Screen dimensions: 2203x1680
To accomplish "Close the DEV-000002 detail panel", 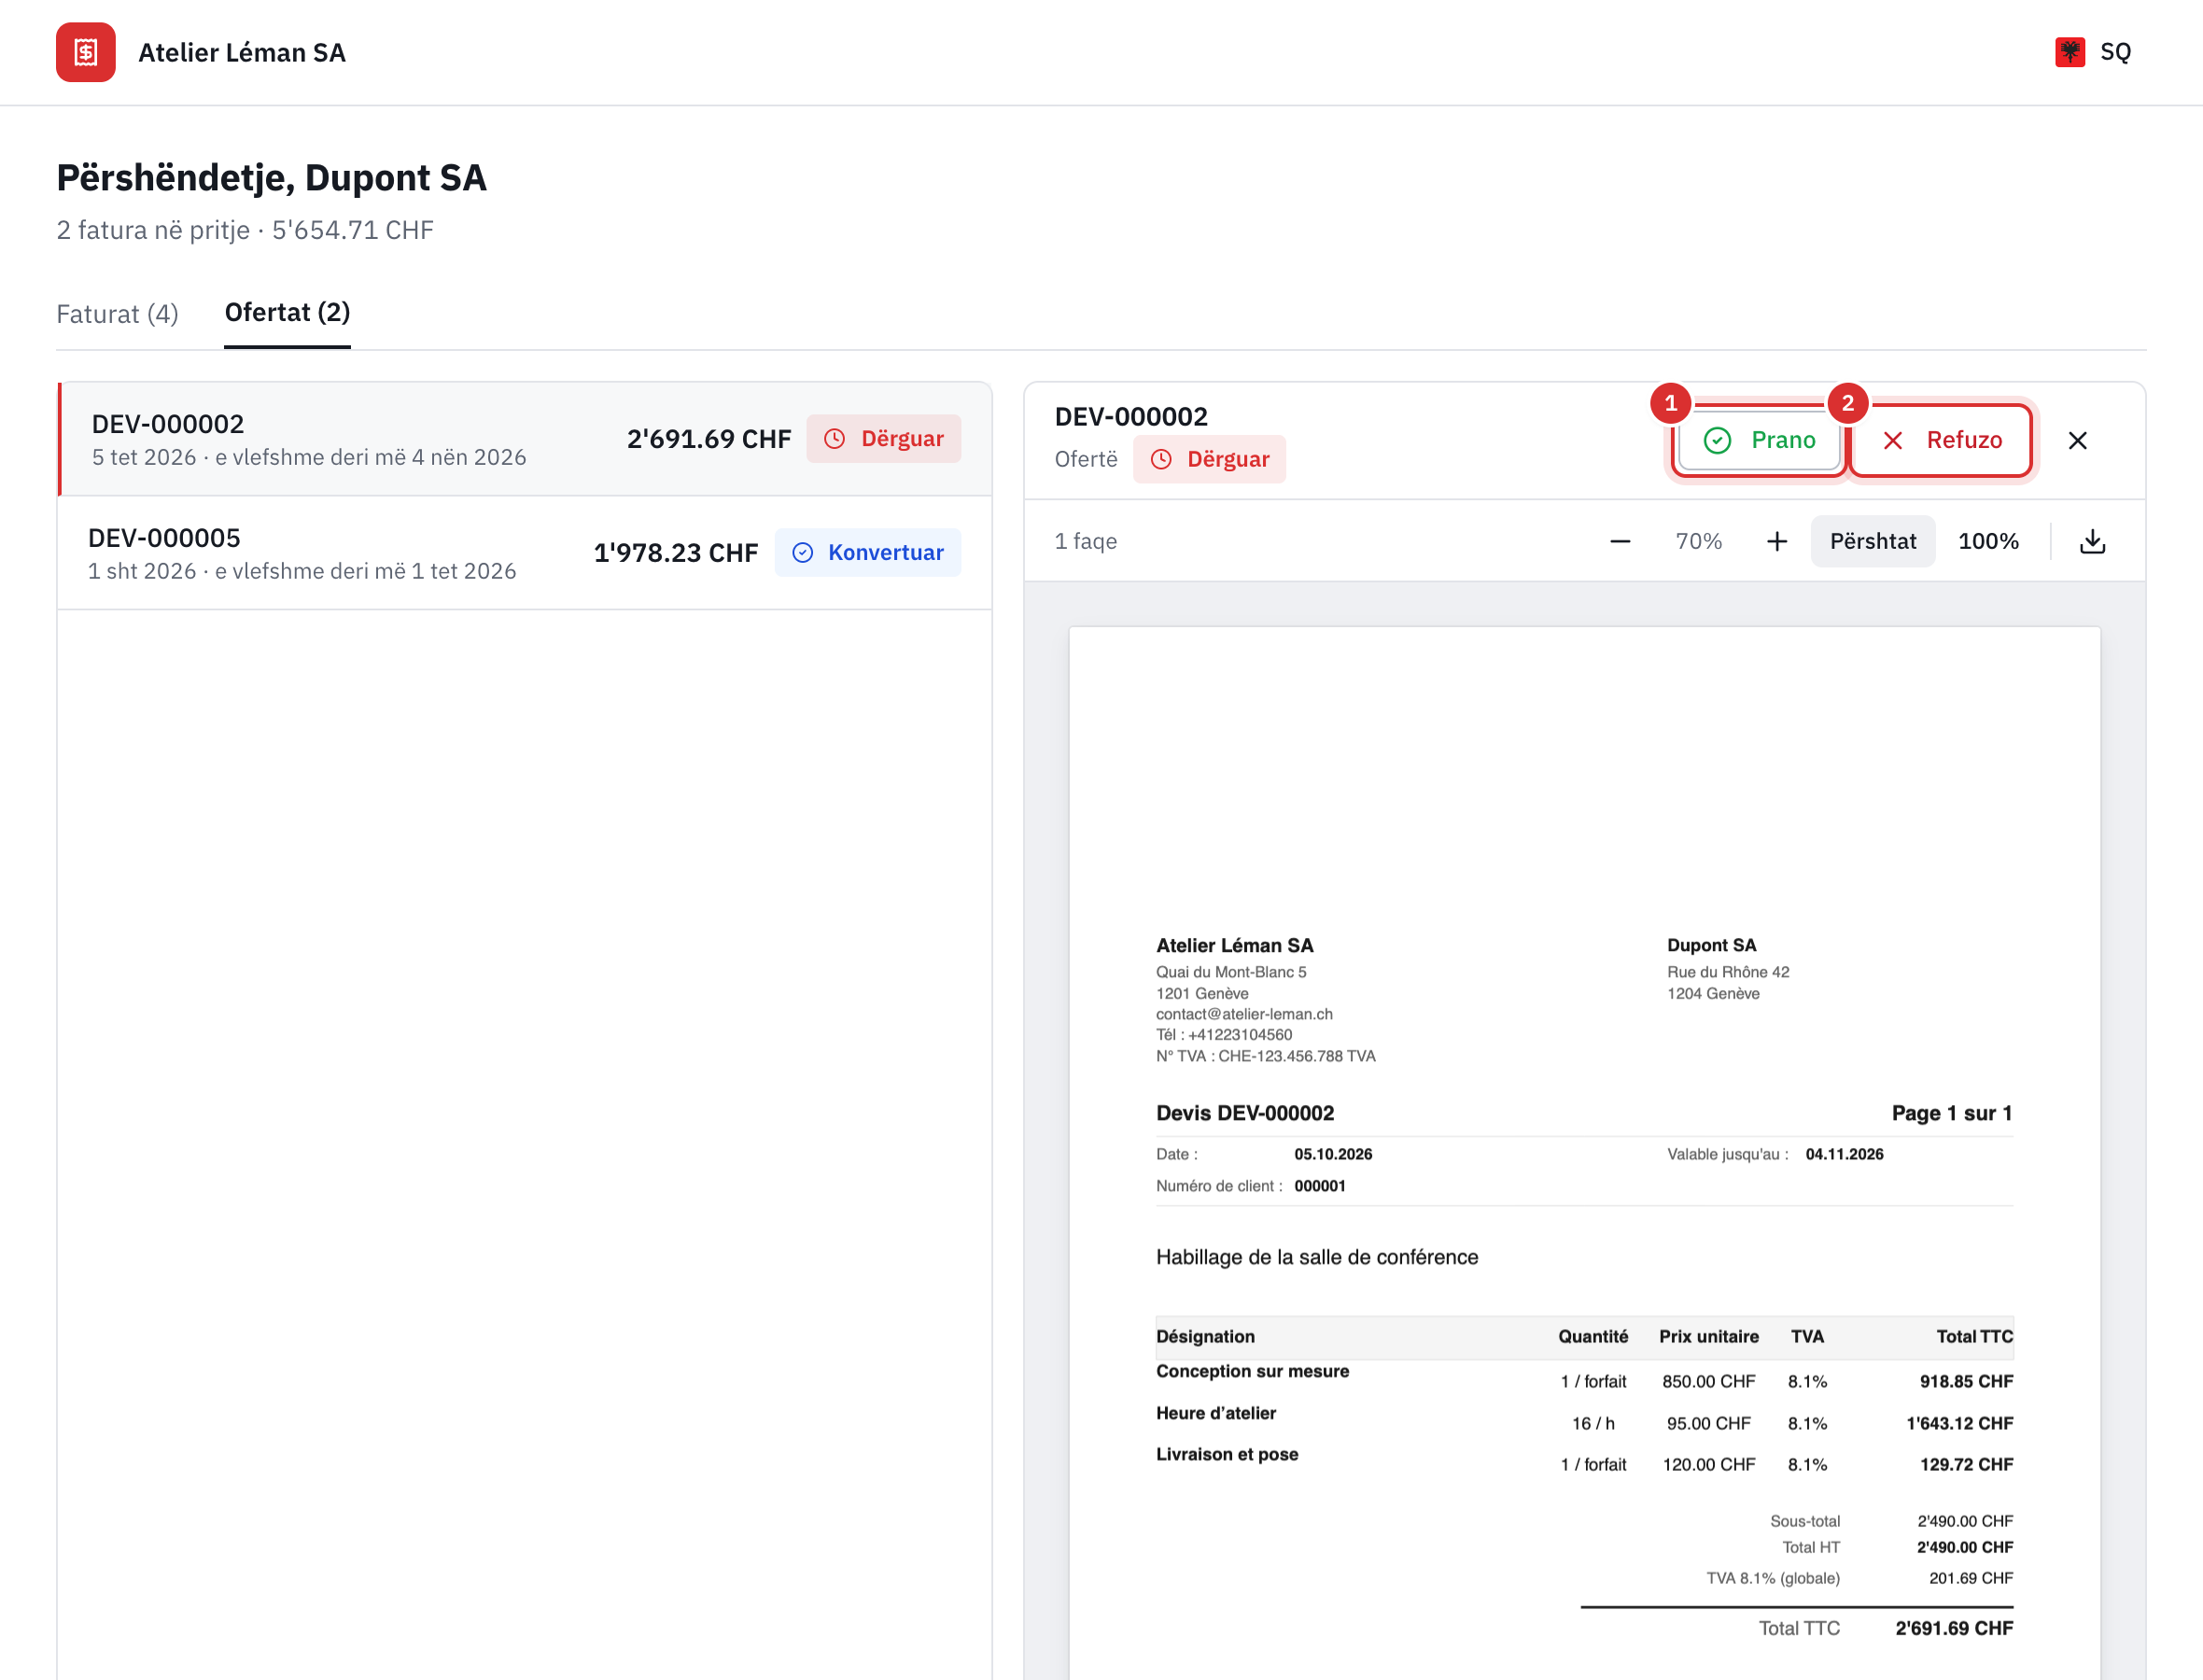I will point(2077,440).
